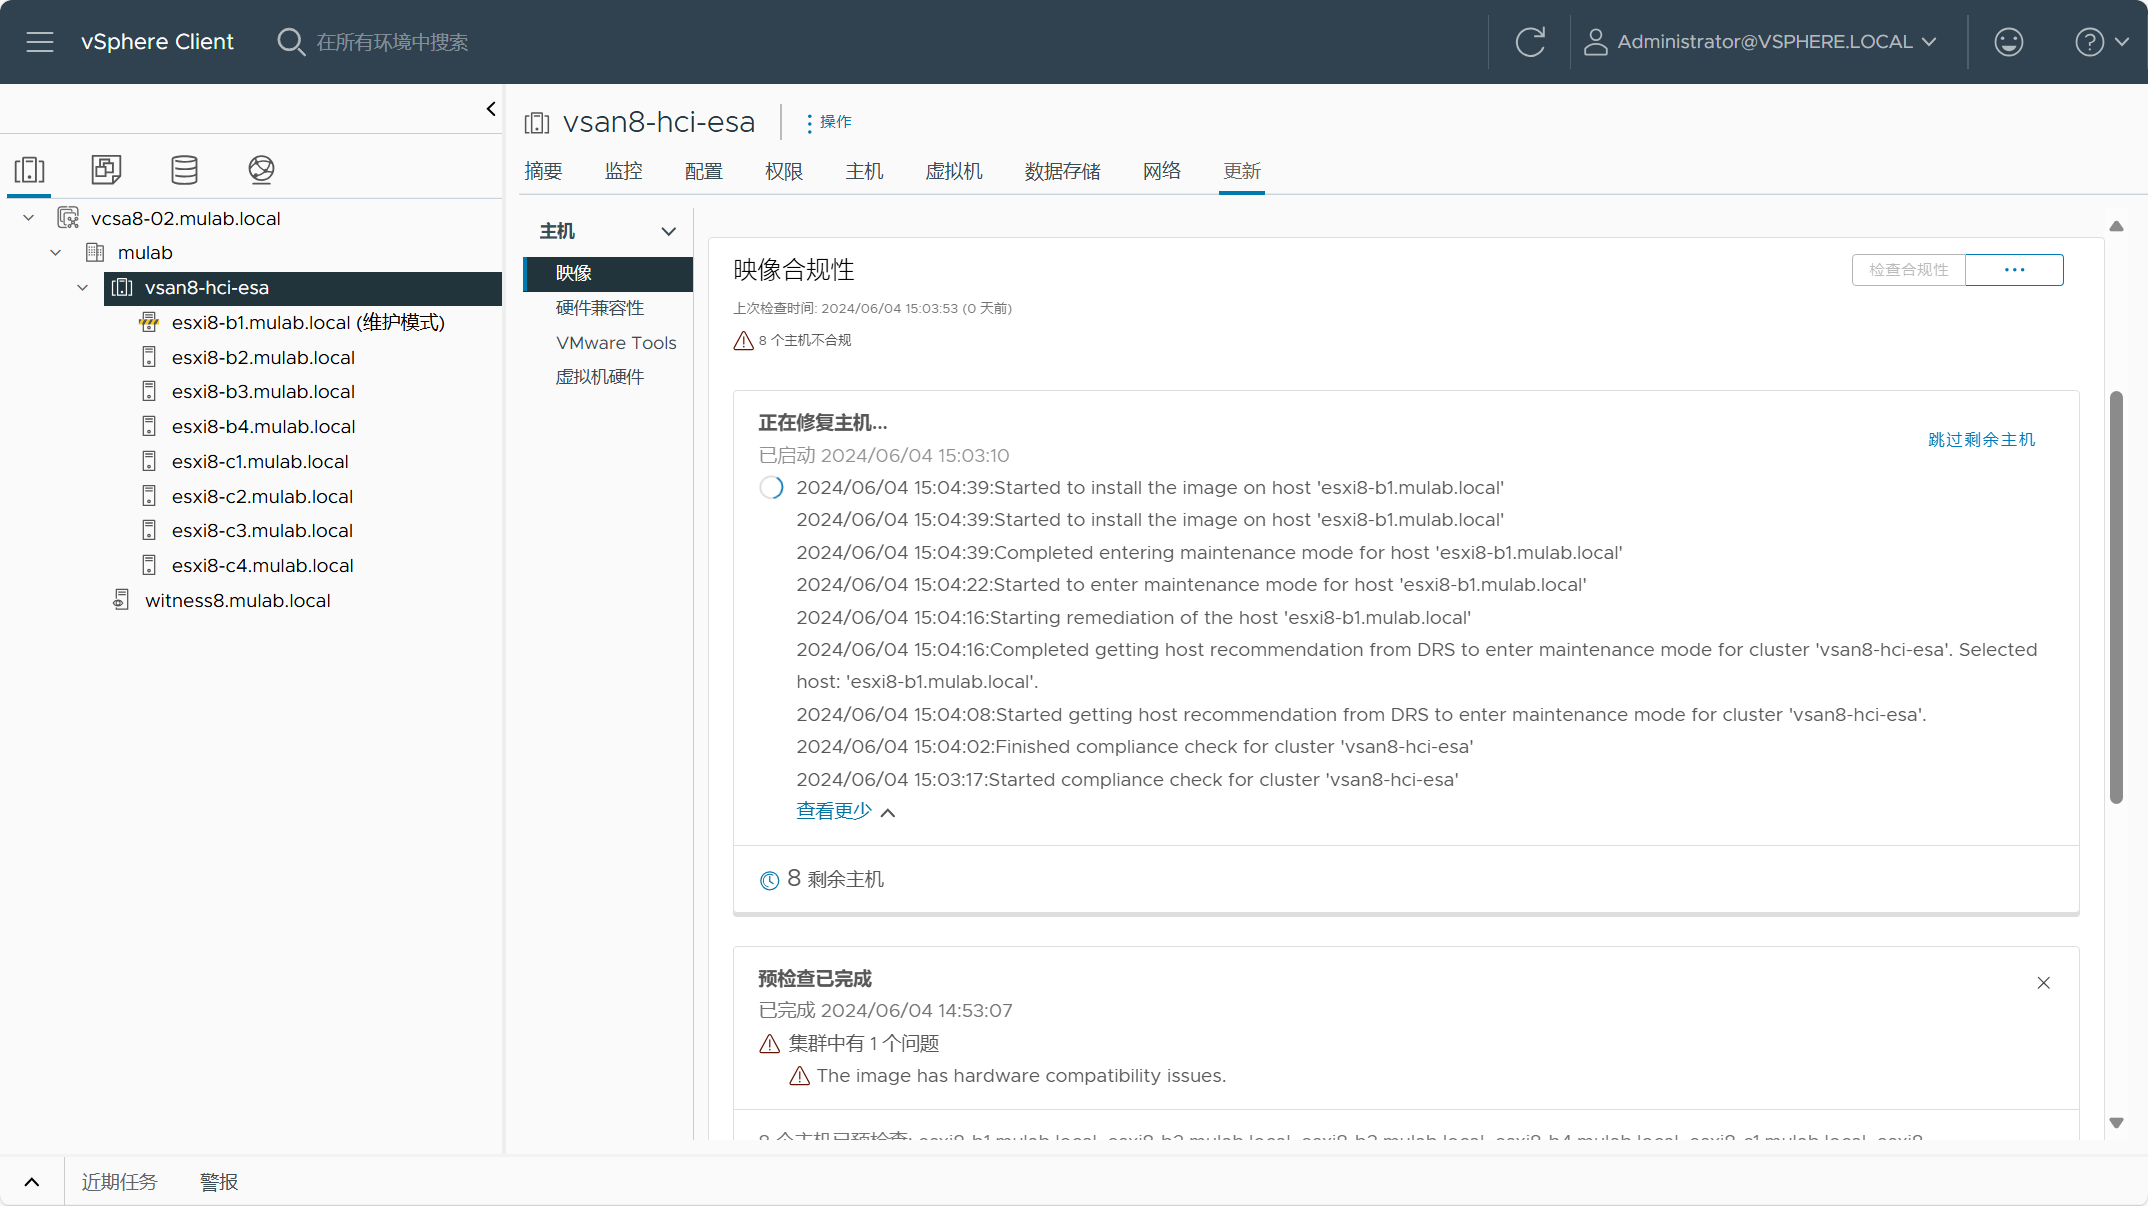Open the Summary tab
Viewport: 2148px width, 1206px height.
tap(543, 171)
